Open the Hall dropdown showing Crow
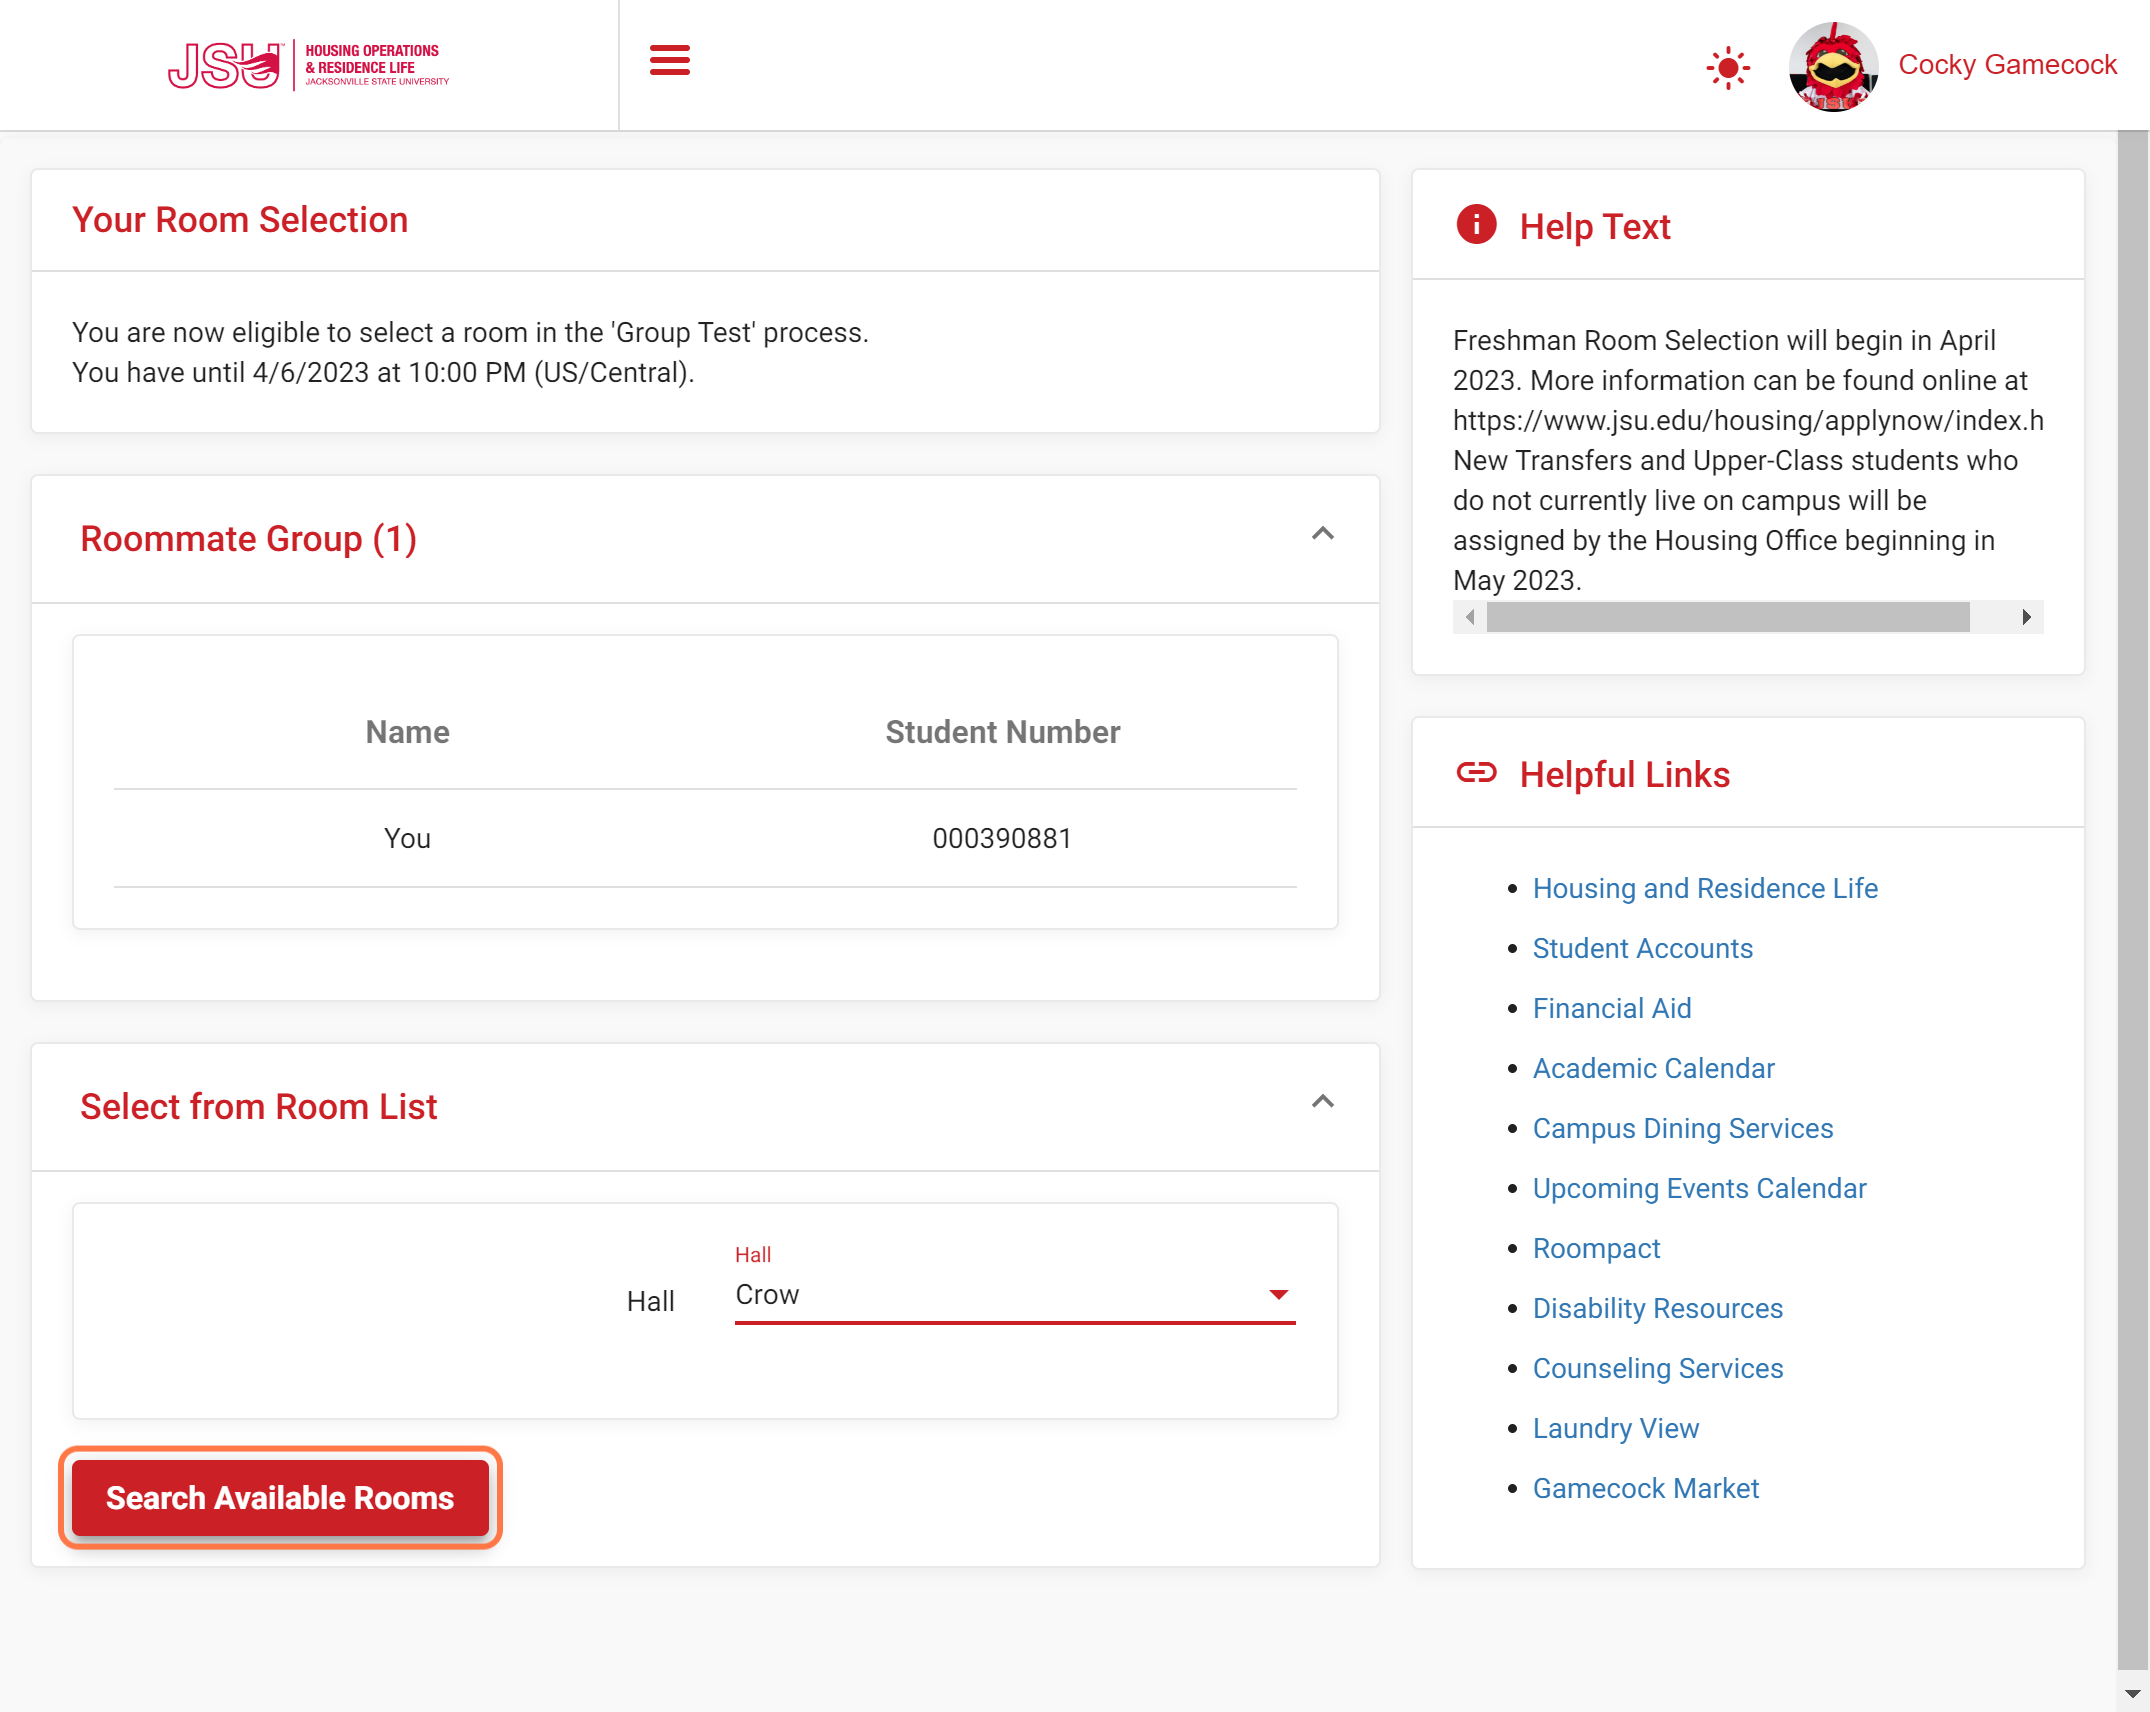 point(1015,1295)
